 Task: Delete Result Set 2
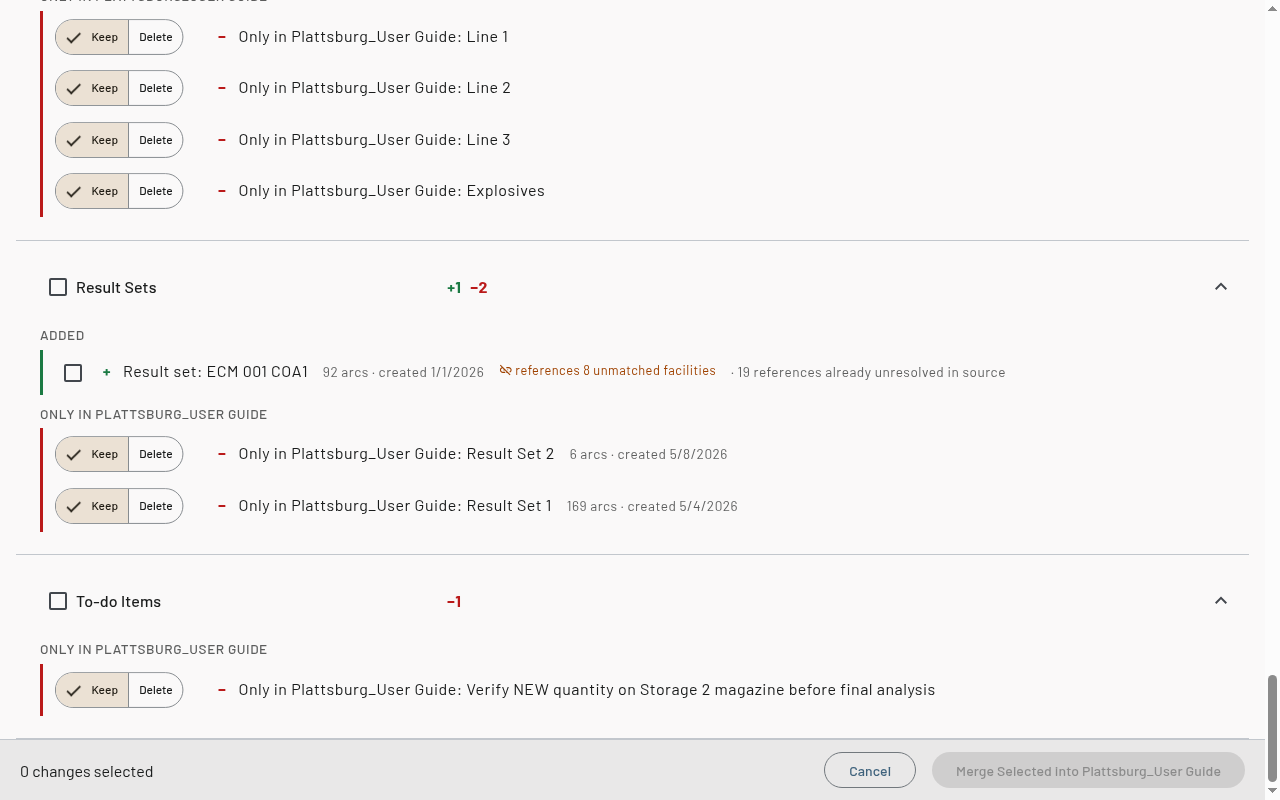tap(156, 454)
